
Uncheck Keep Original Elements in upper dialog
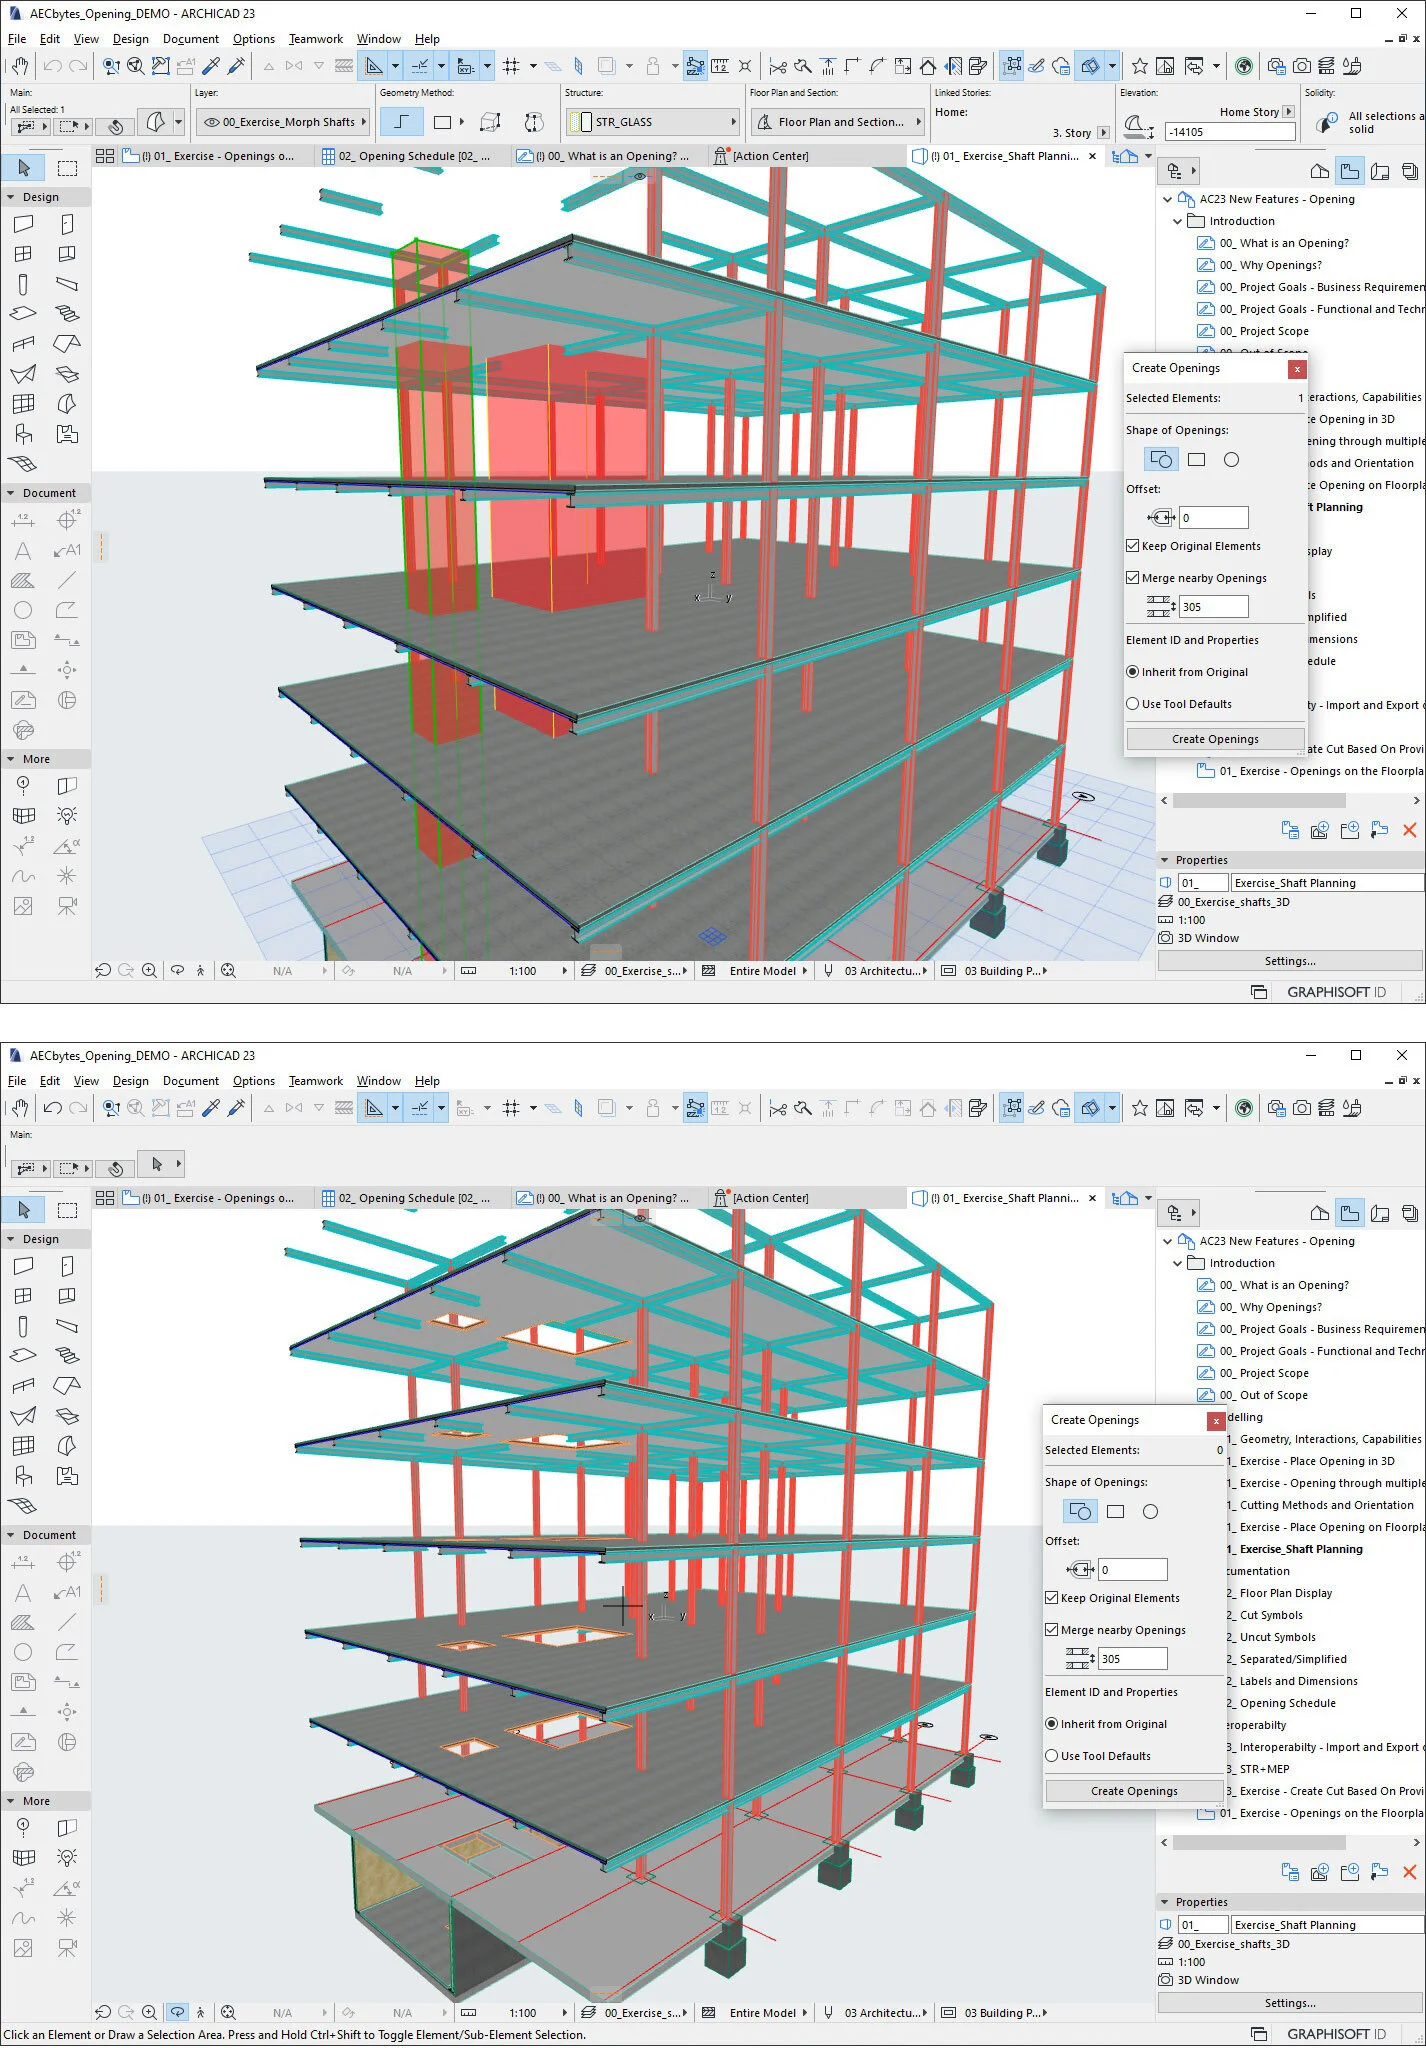(1133, 546)
